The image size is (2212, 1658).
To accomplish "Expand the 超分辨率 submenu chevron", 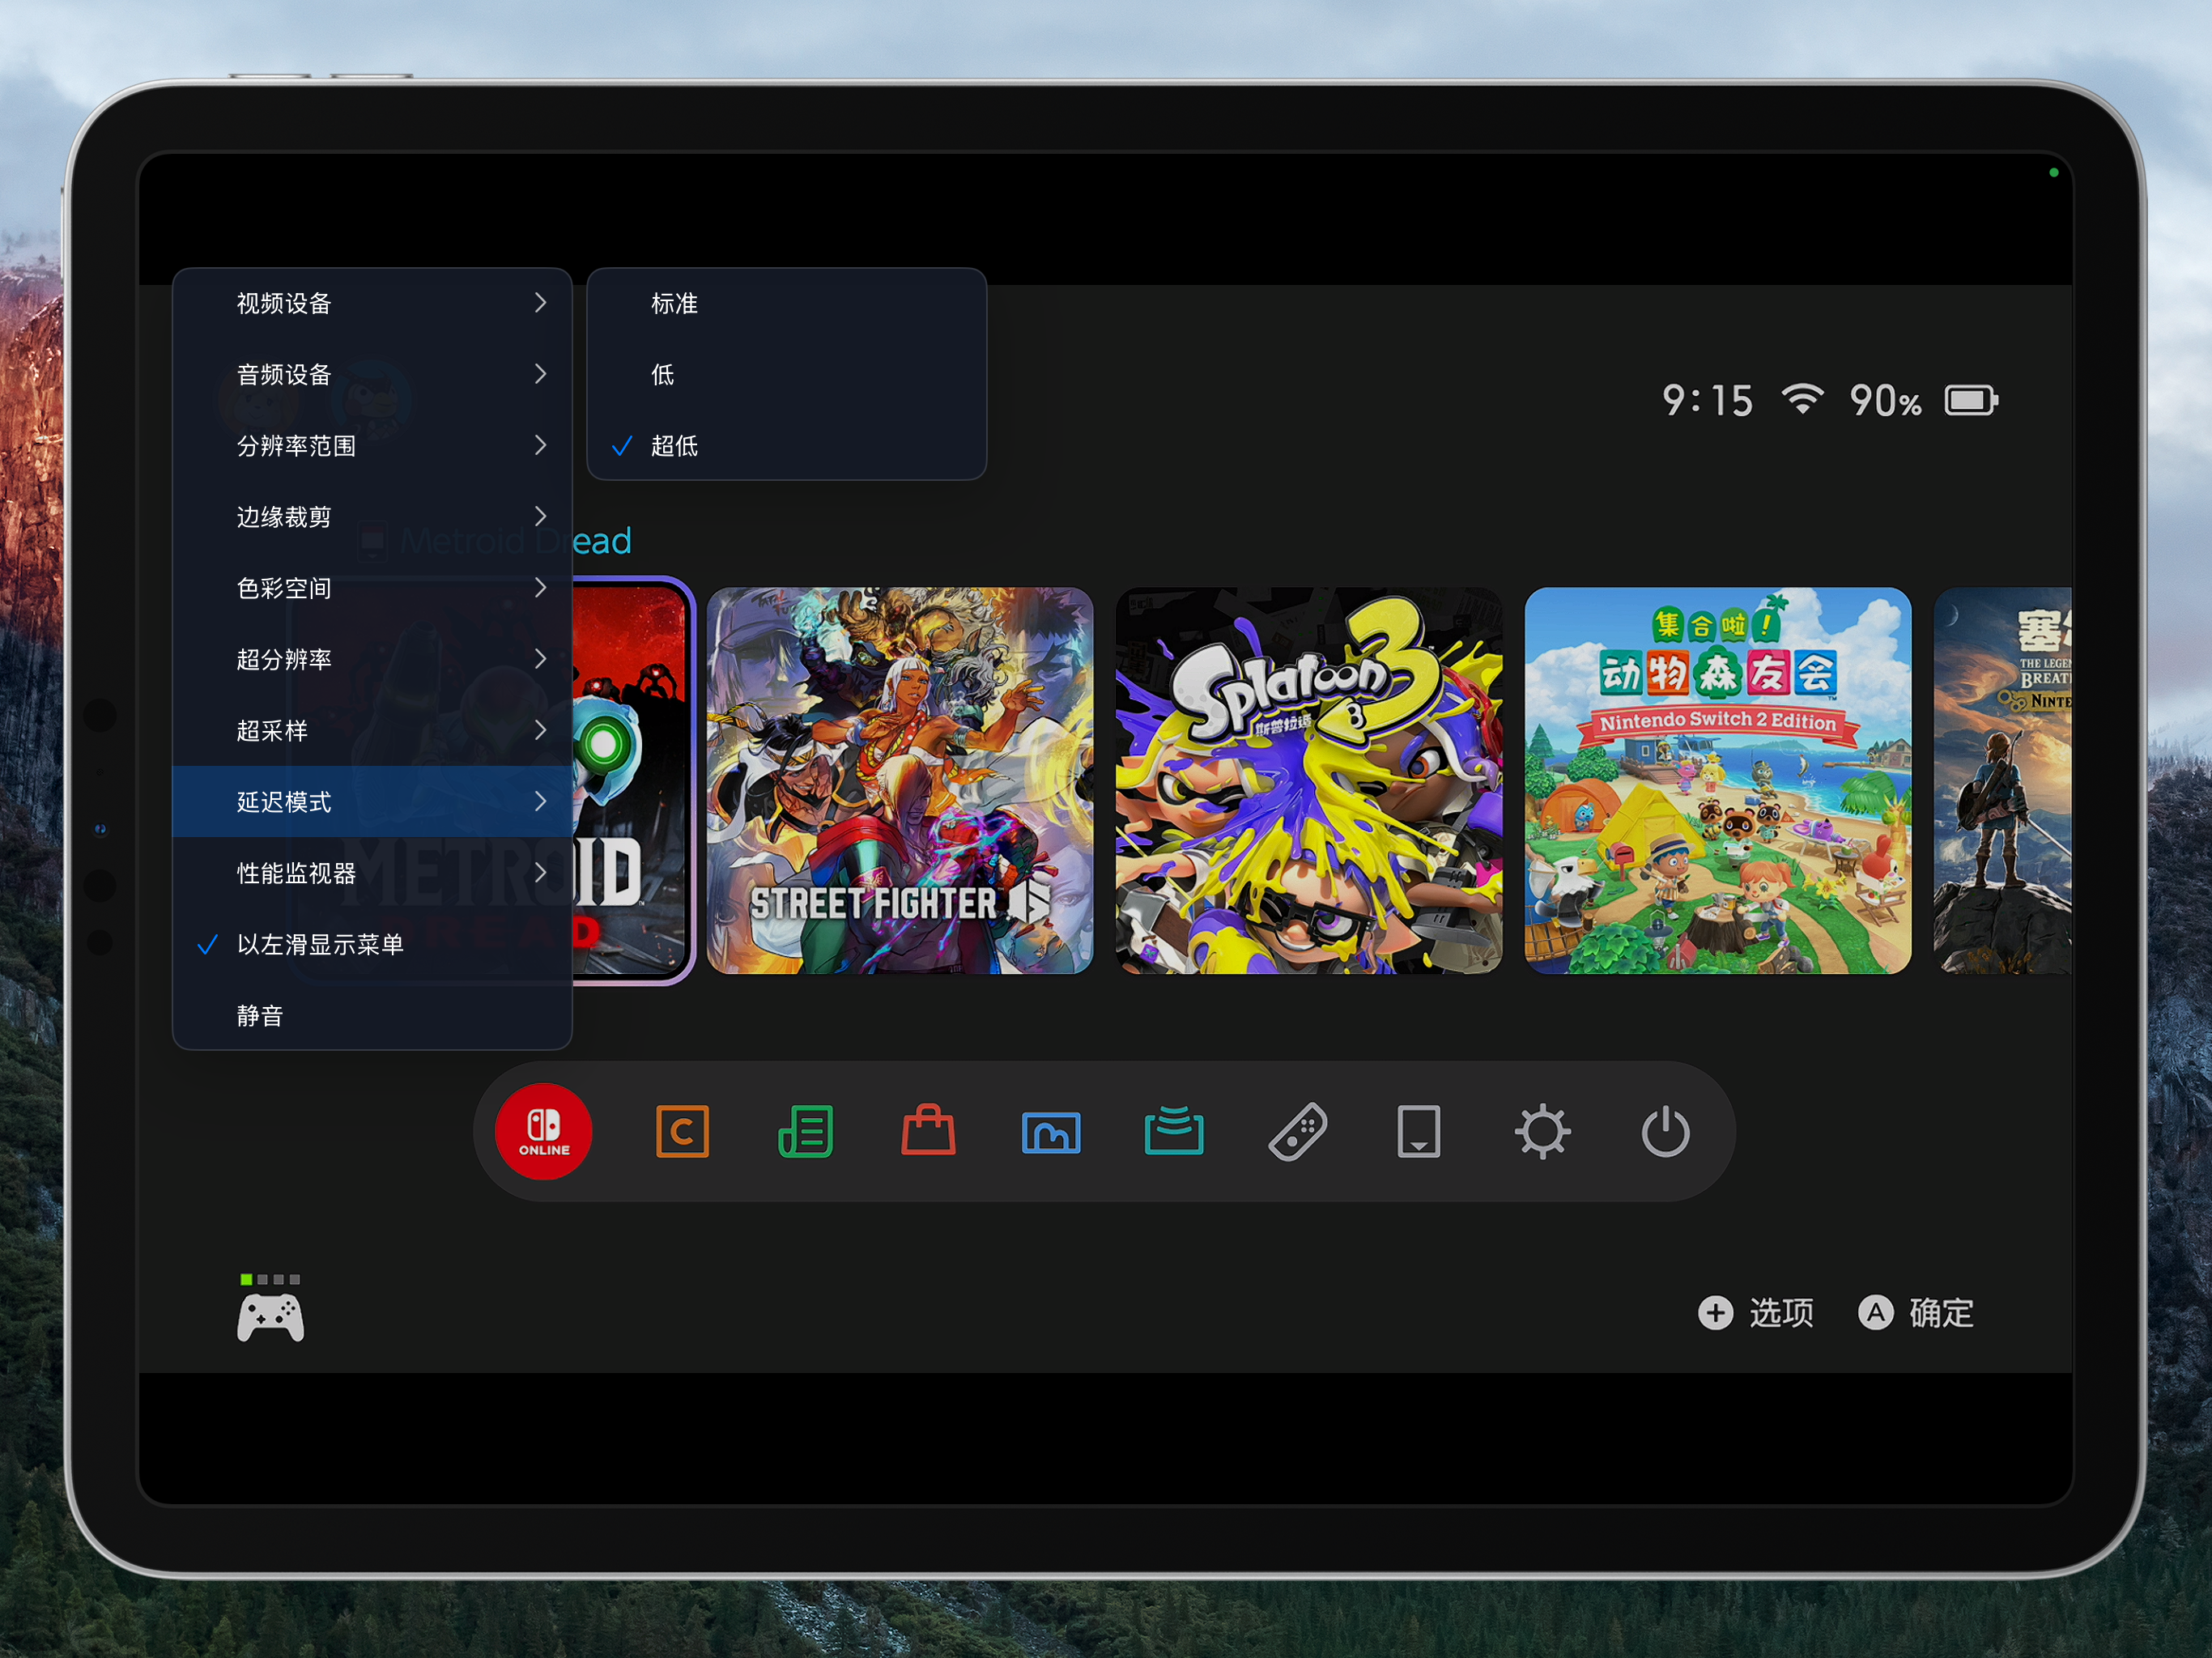I will (540, 659).
